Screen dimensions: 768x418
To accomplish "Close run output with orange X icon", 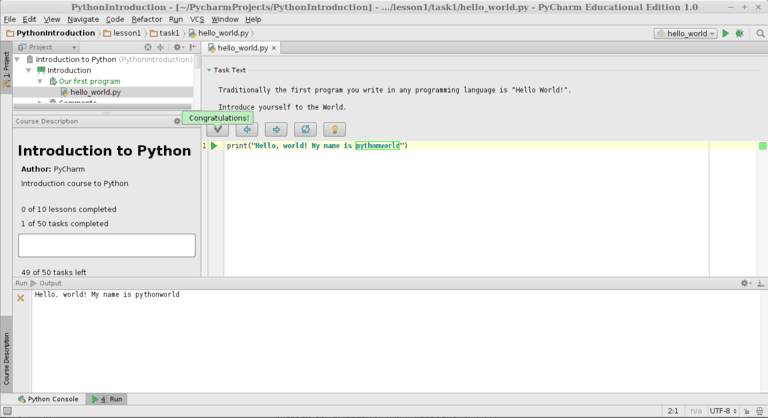I will click(x=21, y=297).
